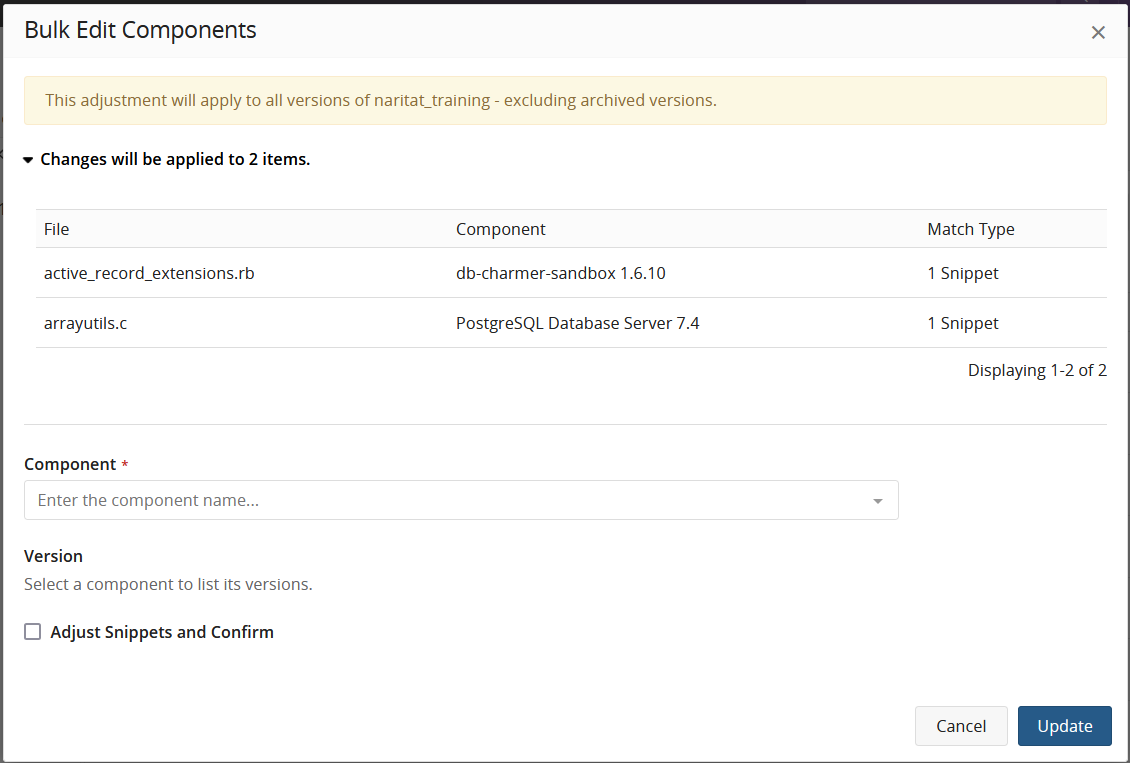Sort the table by the Match Type column
Image resolution: width=1130 pixels, height=763 pixels.
coord(970,229)
